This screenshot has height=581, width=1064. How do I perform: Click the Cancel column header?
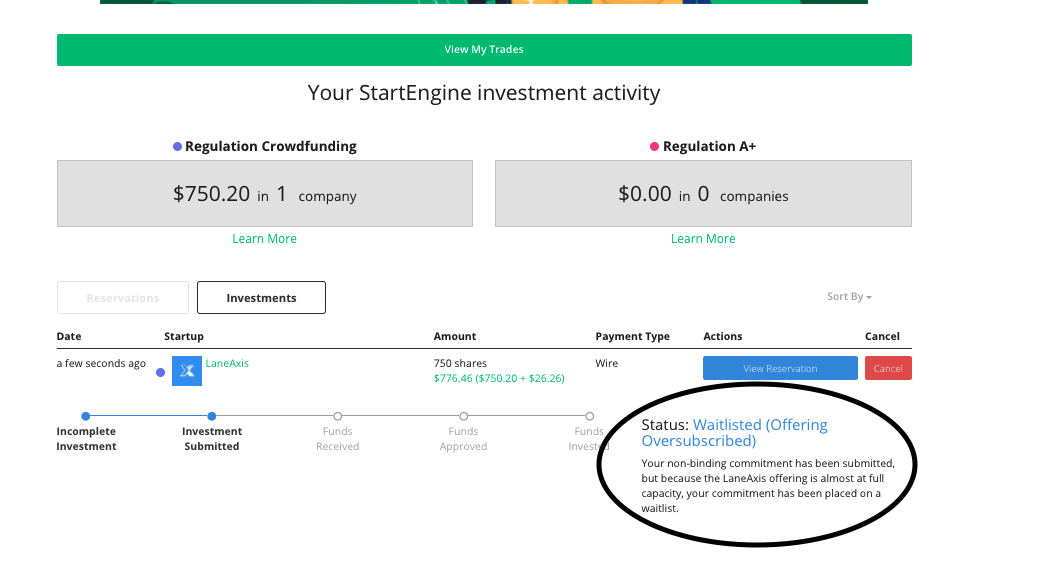point(882,336)
